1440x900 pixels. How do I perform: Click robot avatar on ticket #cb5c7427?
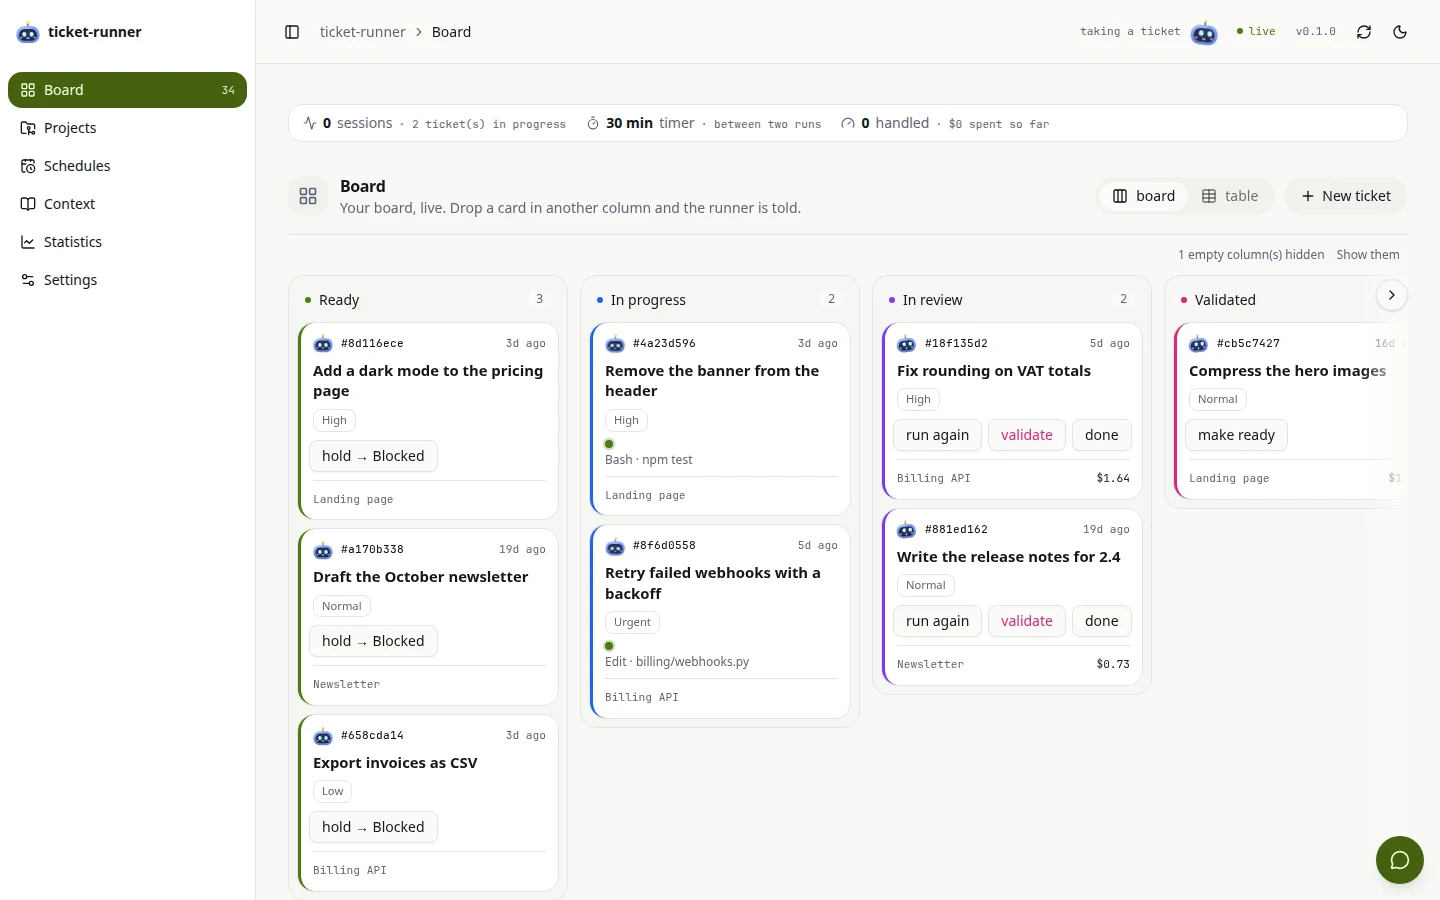1199,344
